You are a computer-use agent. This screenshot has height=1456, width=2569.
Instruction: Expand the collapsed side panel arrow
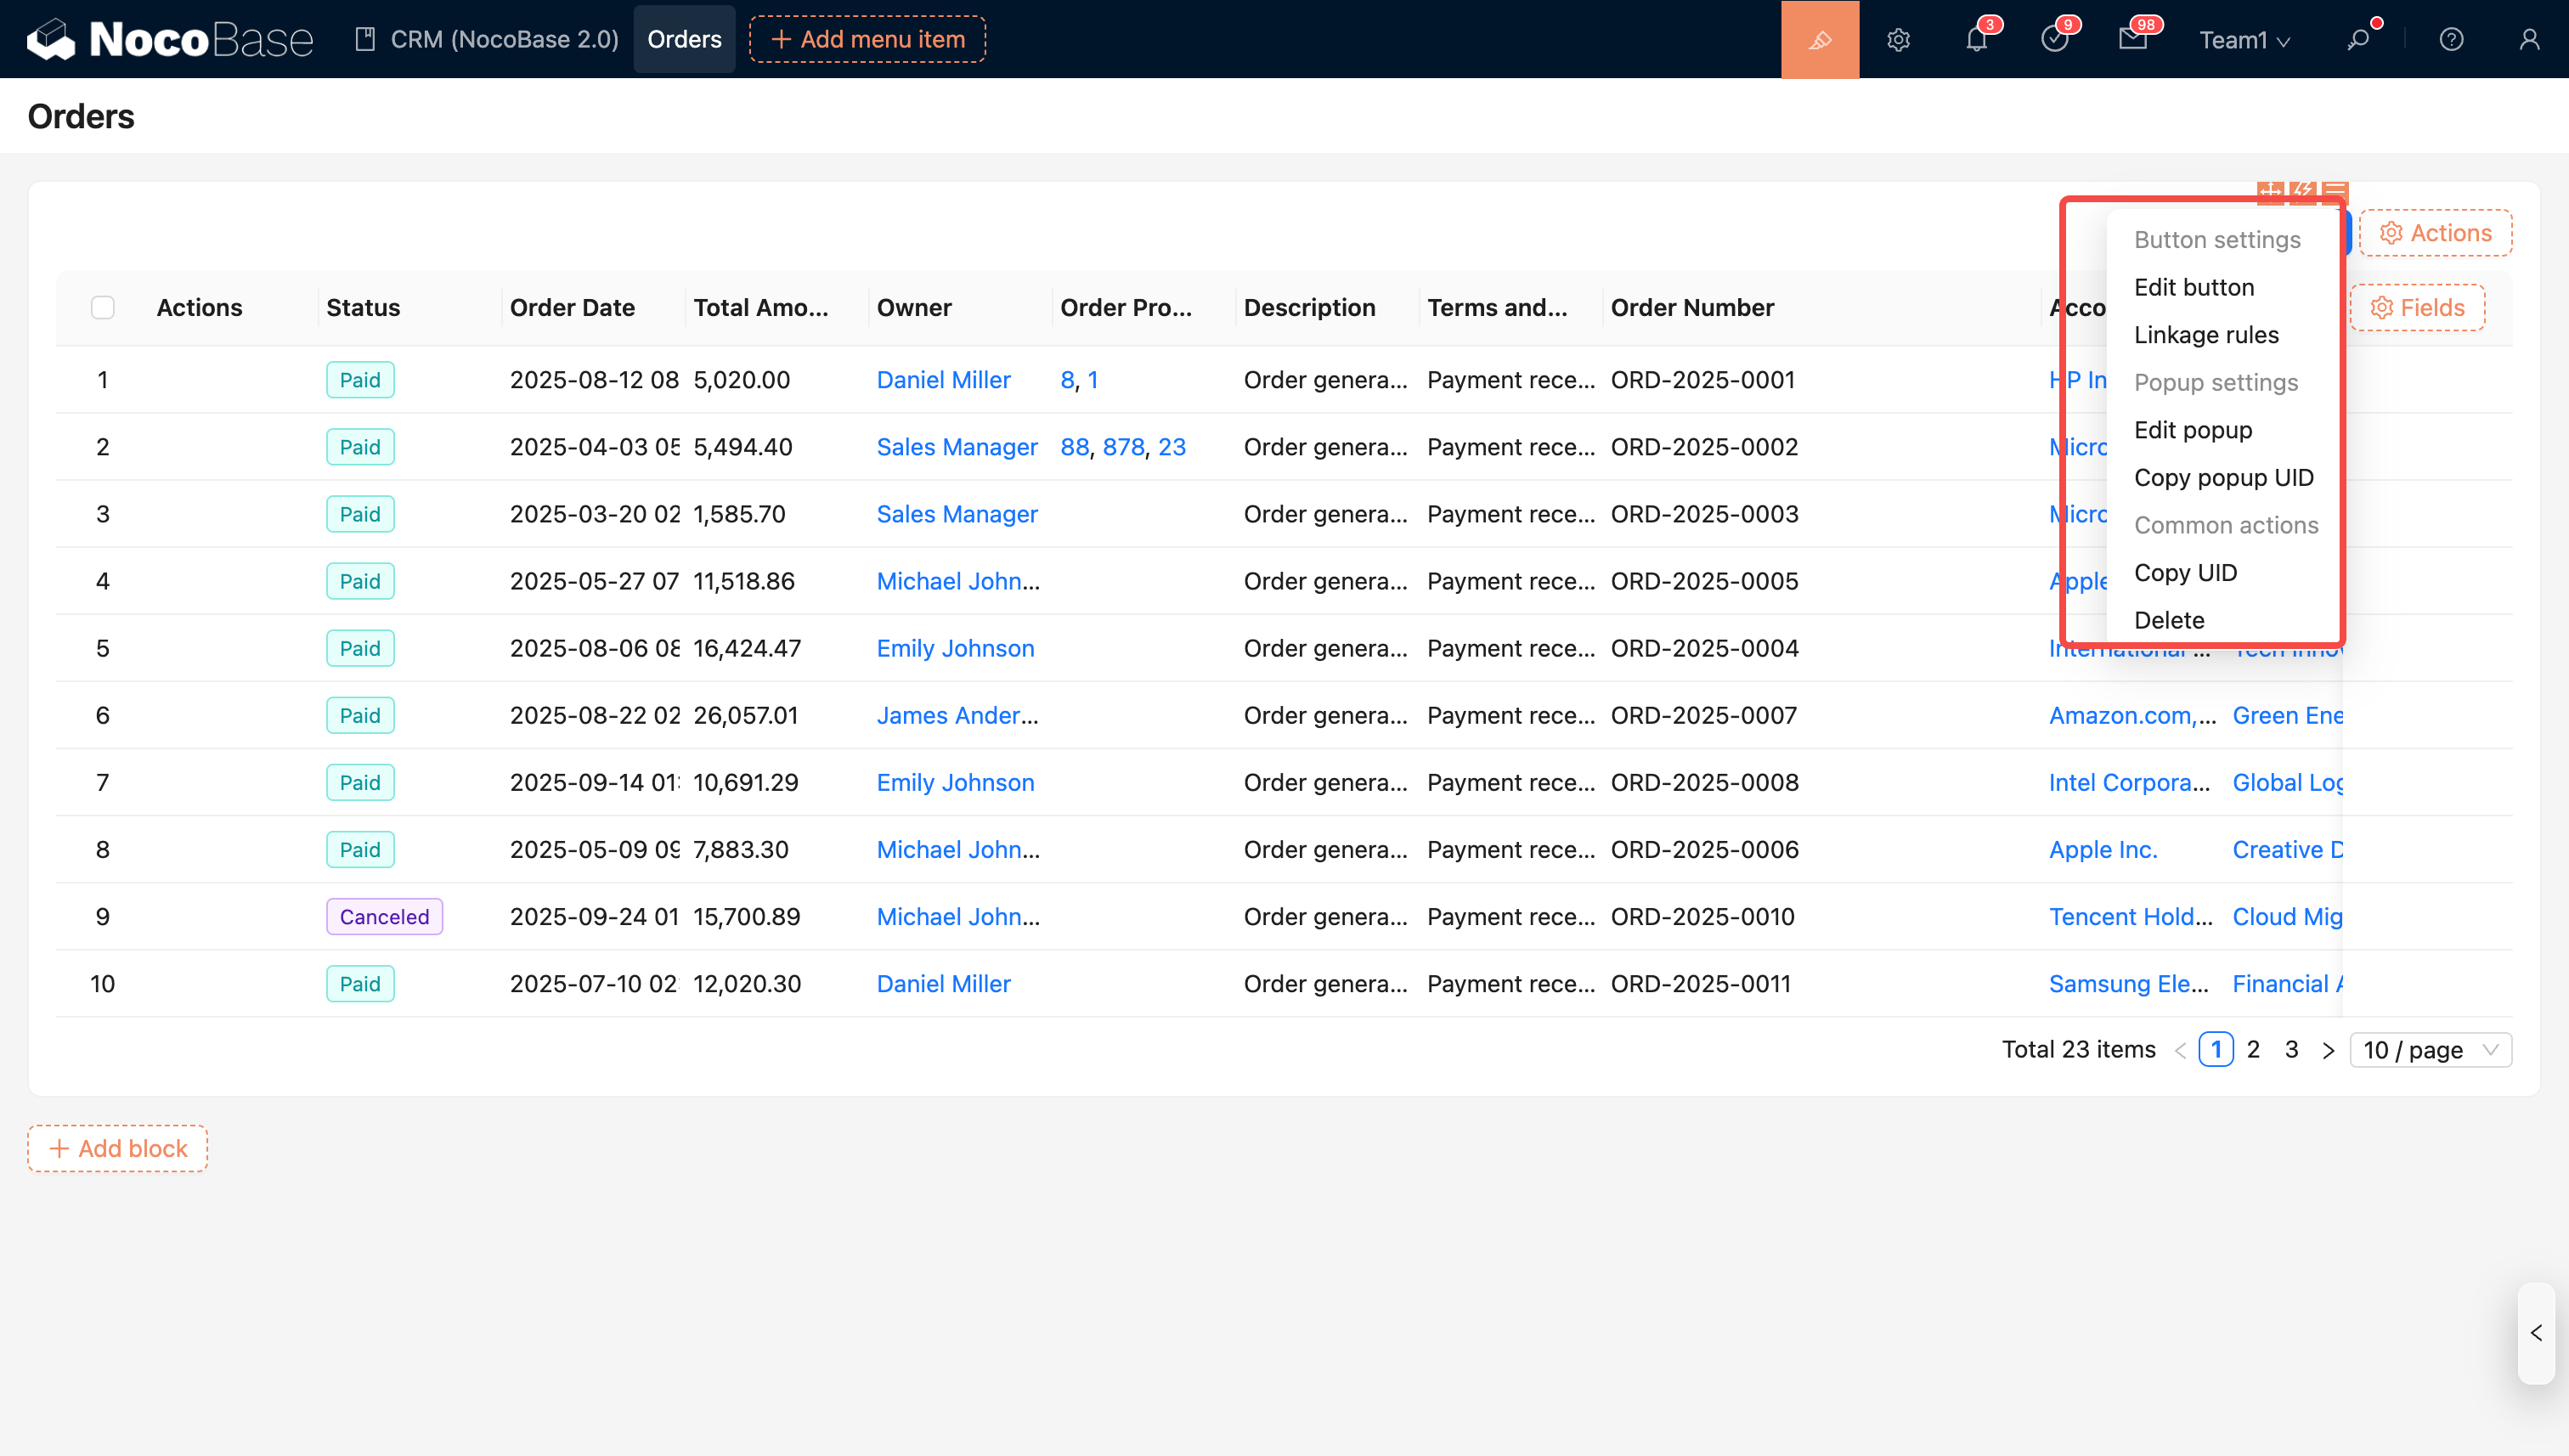tap(2536, 1333)
